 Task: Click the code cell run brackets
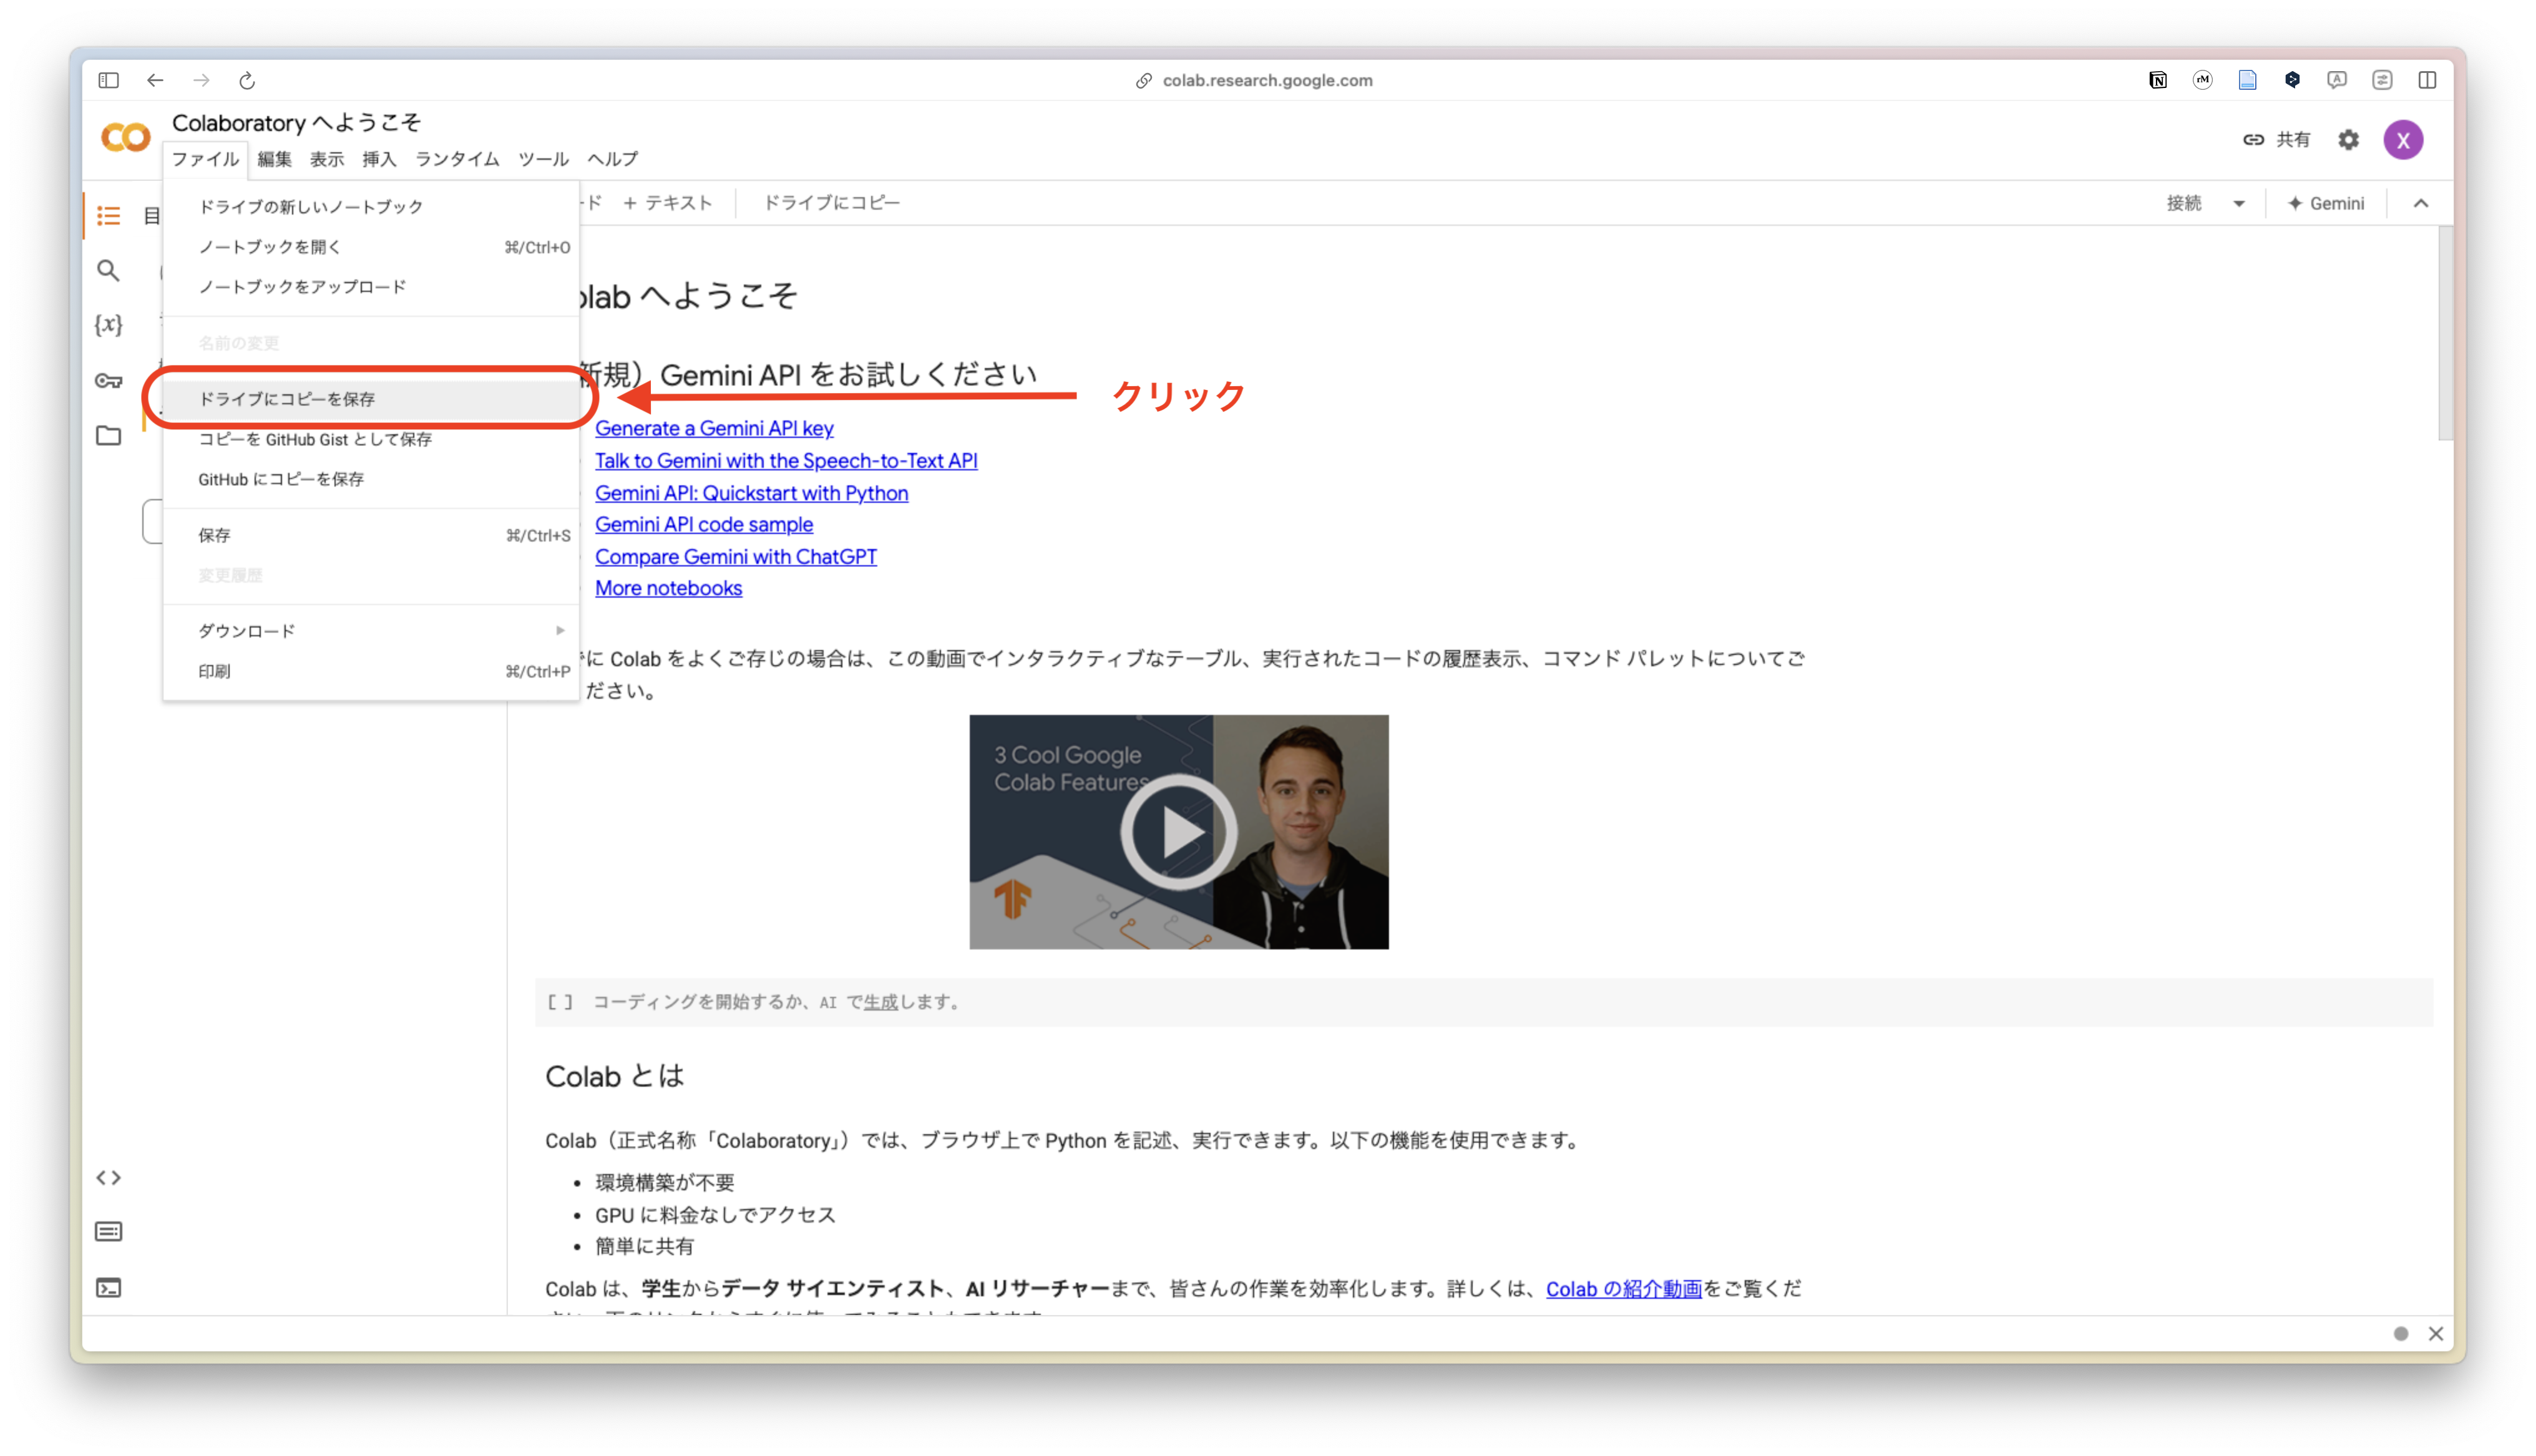pyautogui.click(x=560, y=1001)
